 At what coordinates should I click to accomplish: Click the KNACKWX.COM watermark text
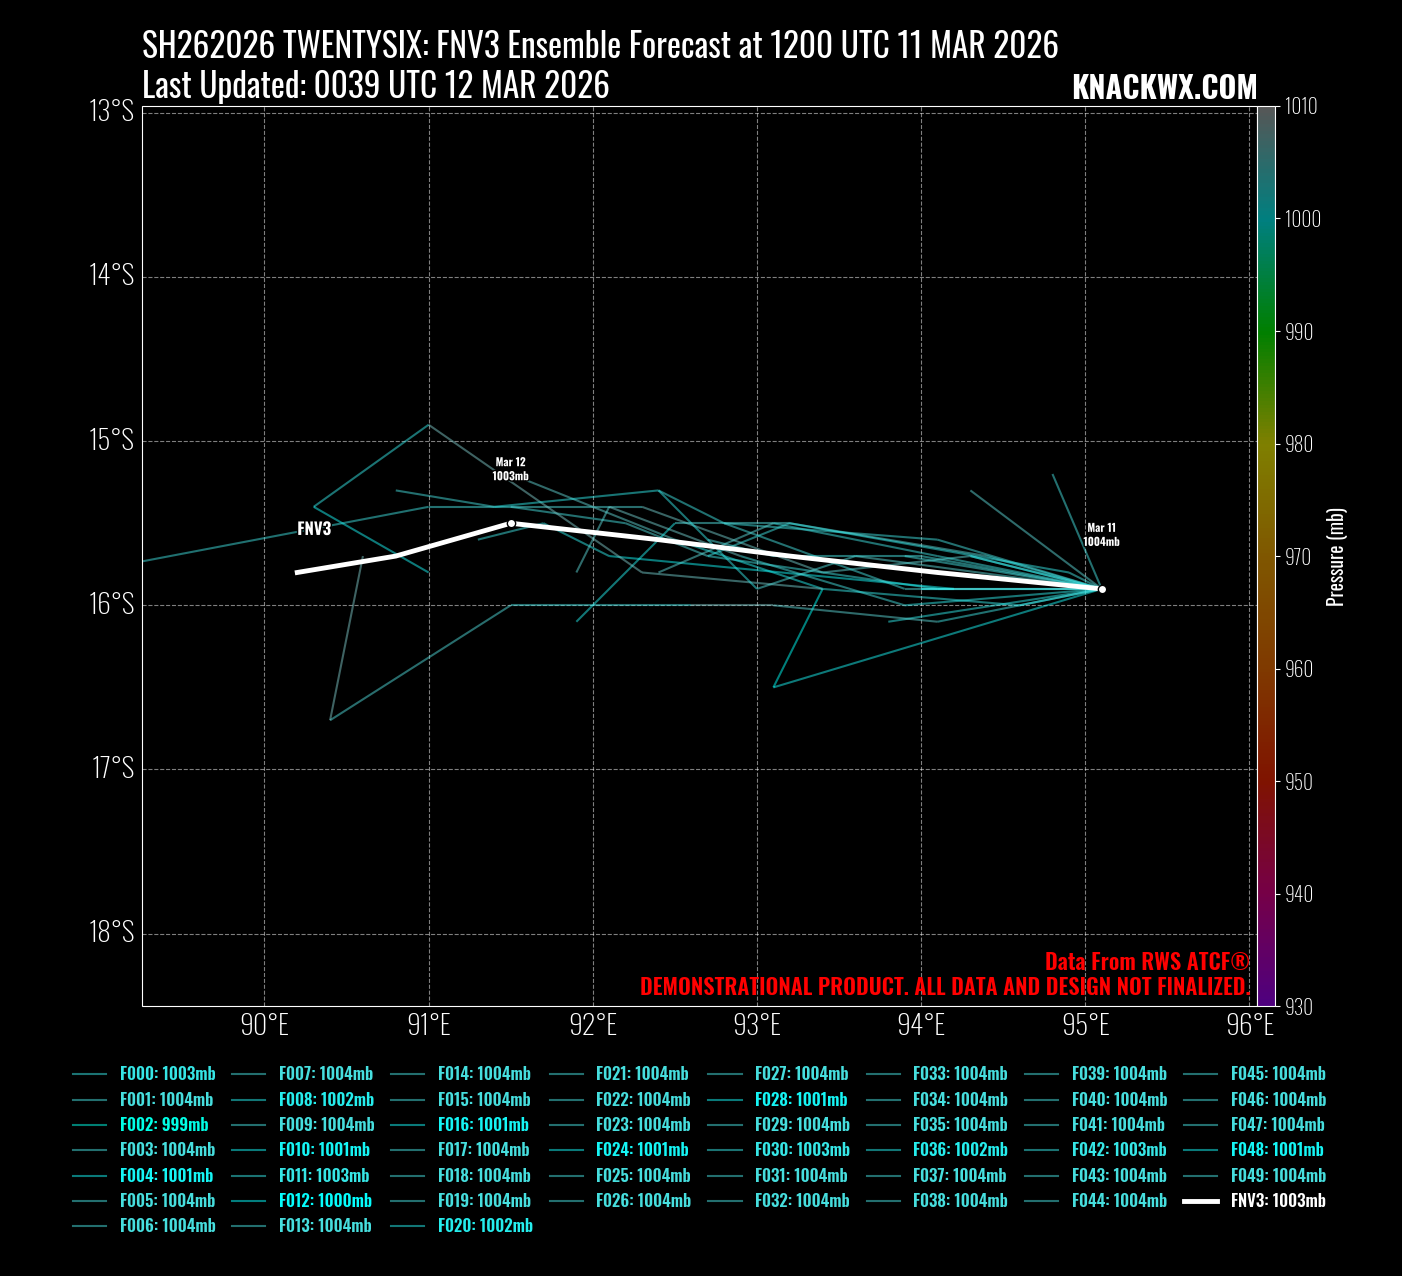[1164, 88]
